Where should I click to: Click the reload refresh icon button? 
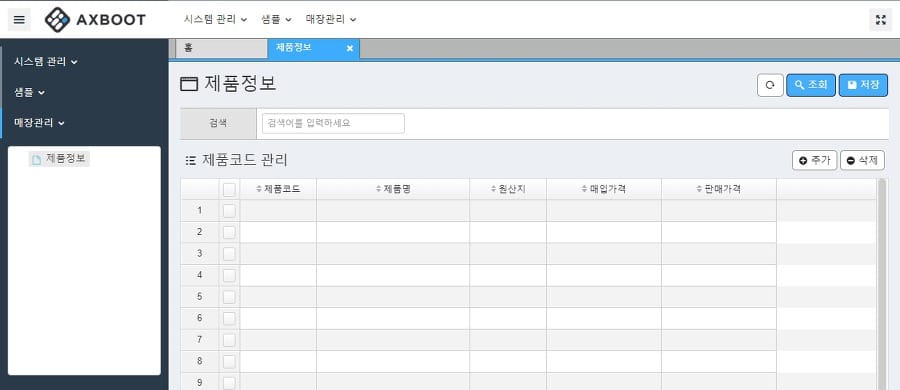pos(770,85)
